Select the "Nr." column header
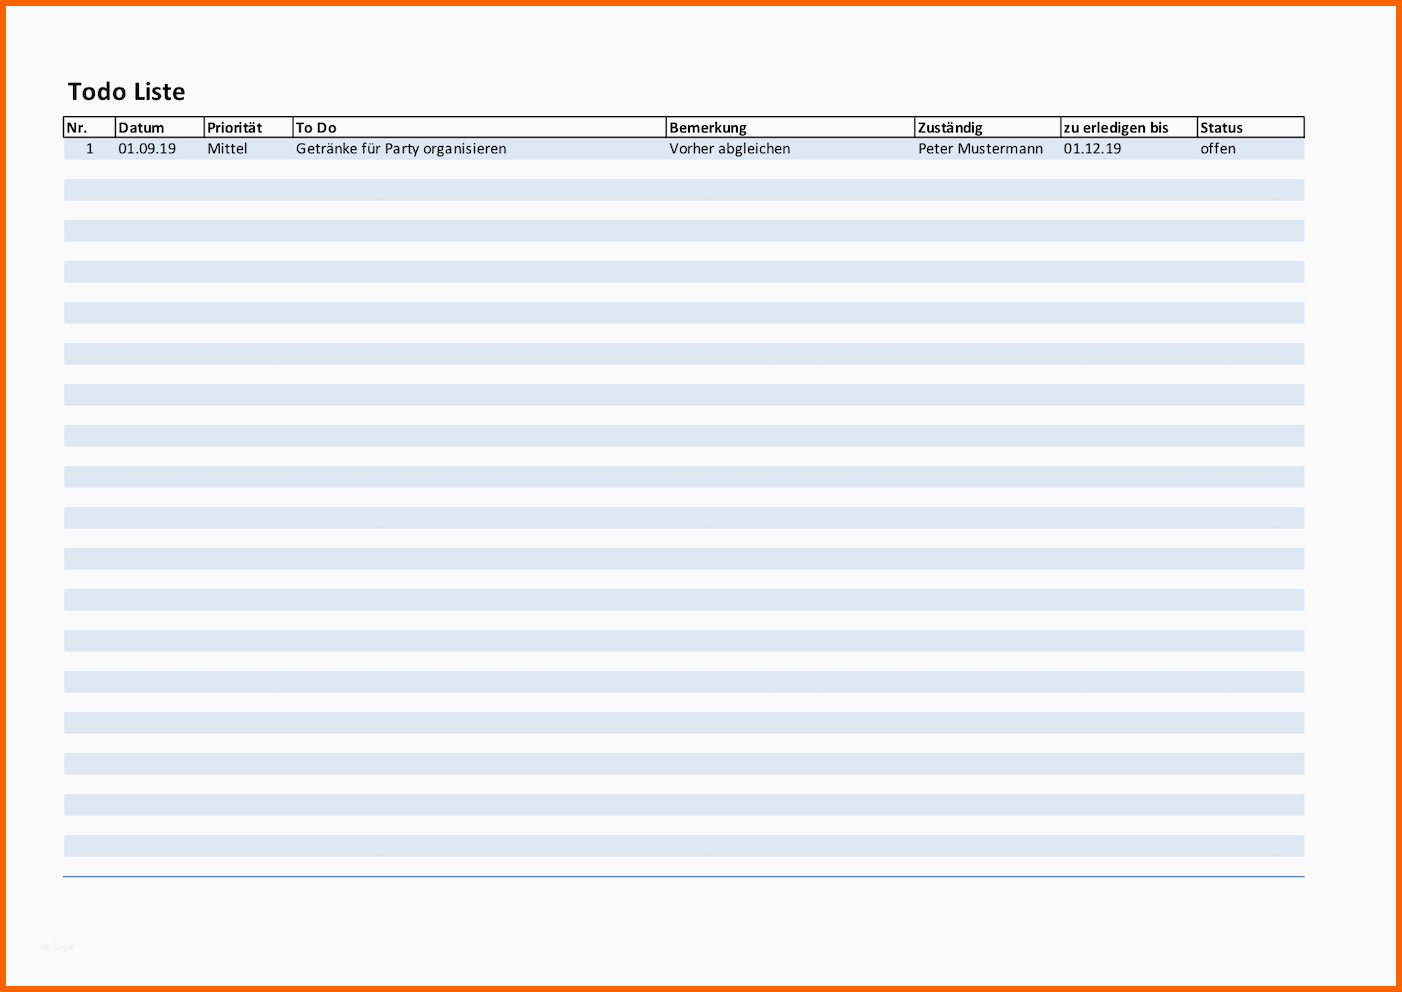 point(89,127)
